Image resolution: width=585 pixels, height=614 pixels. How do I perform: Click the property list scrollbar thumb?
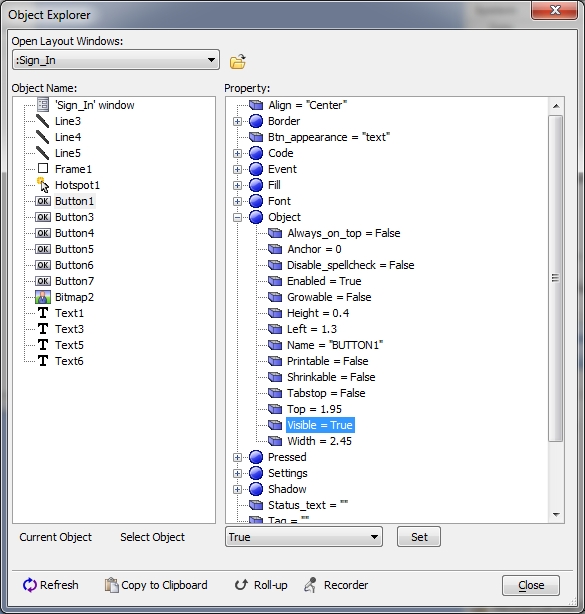pos(555,278)
